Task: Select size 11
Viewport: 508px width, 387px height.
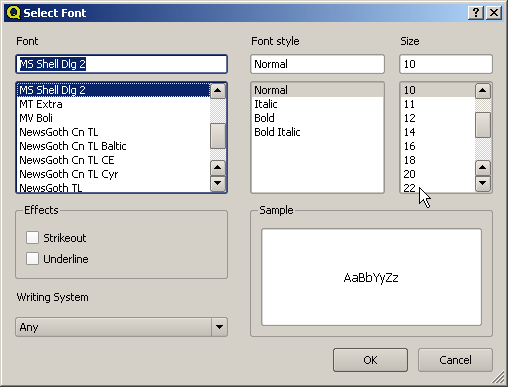Action: pos(438,104)
